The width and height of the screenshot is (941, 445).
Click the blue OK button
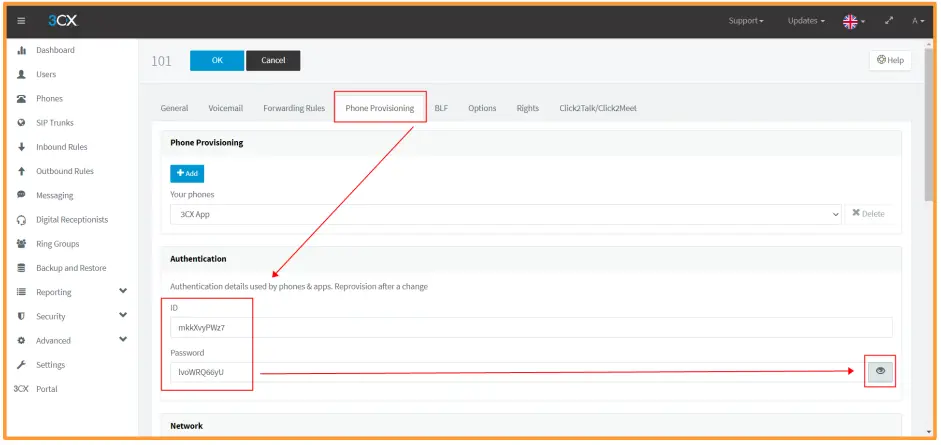pos(217,61)
